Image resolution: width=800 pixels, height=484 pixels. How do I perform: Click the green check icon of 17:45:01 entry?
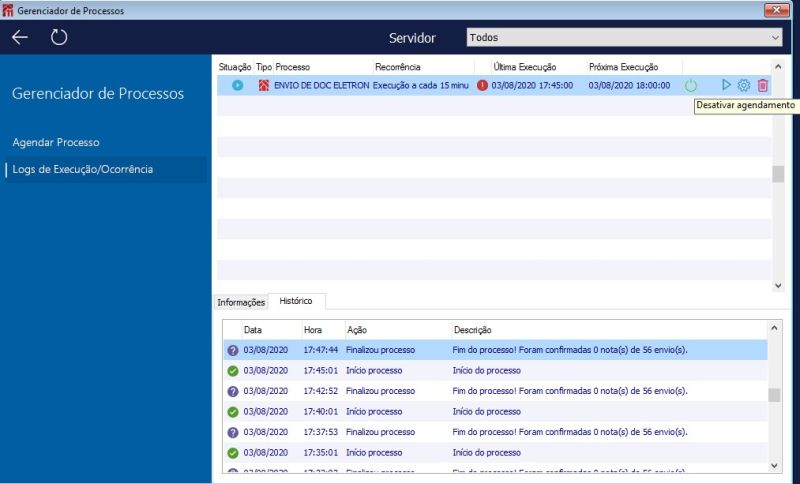pos(233,371)
